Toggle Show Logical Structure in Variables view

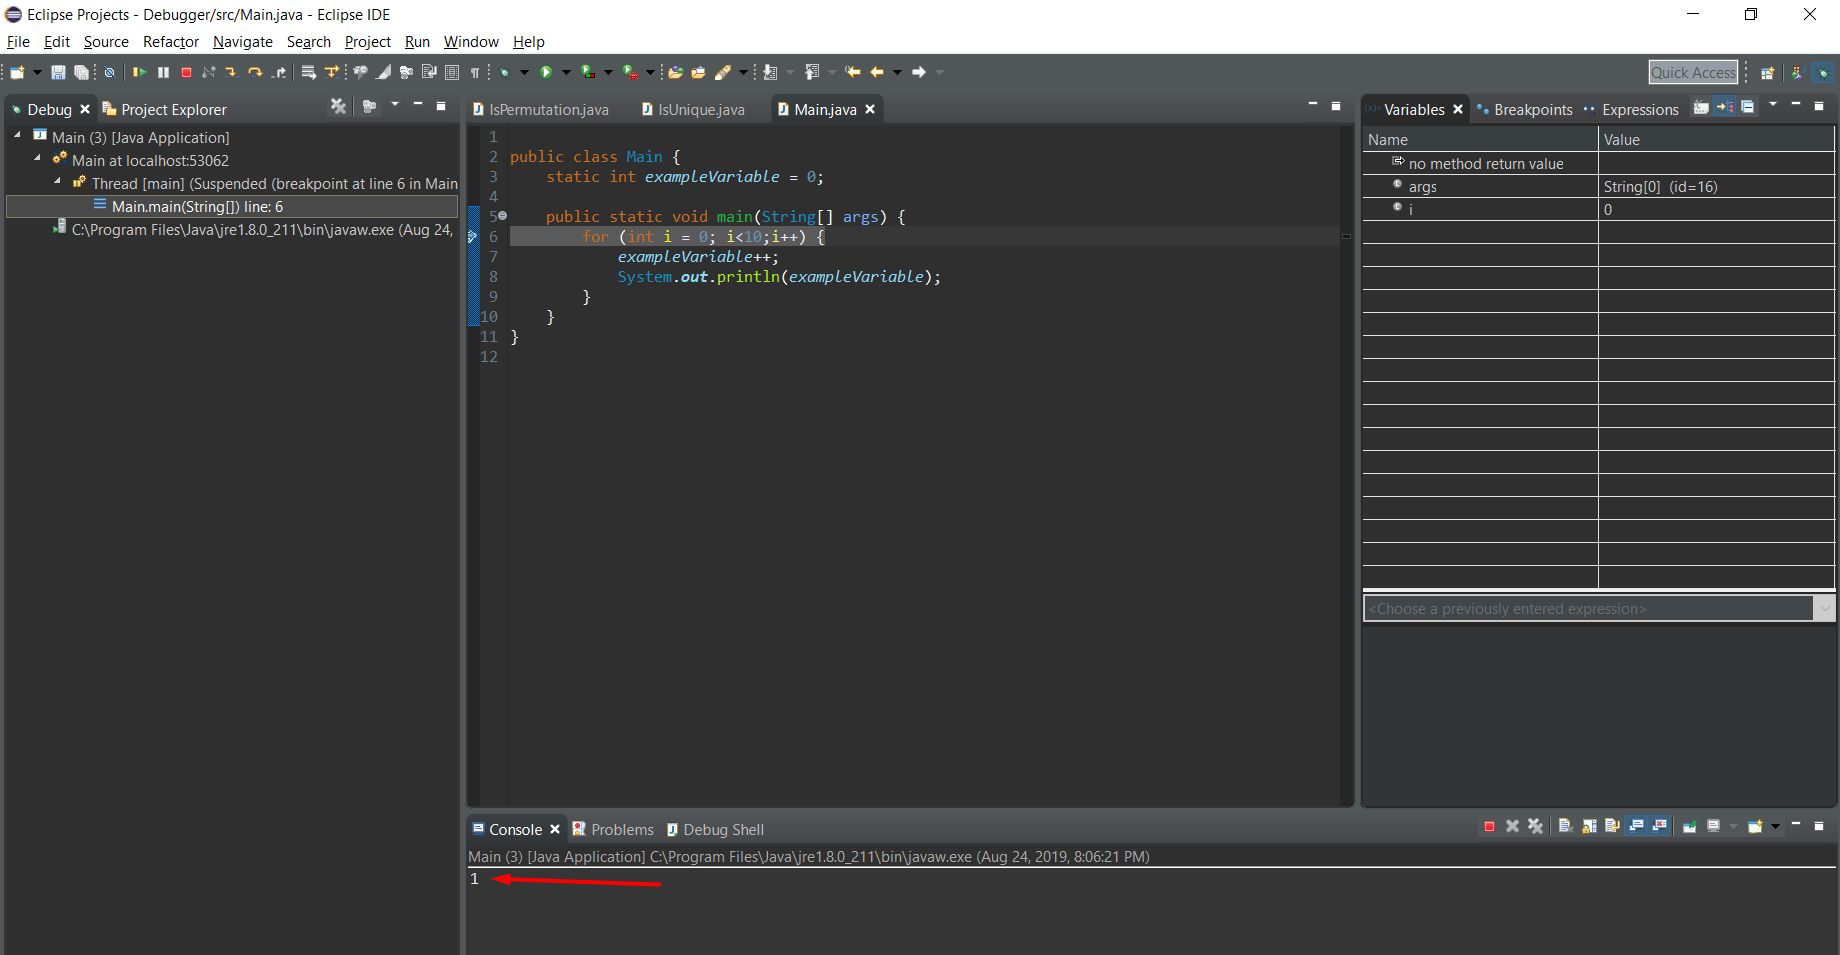[1725, 107]
